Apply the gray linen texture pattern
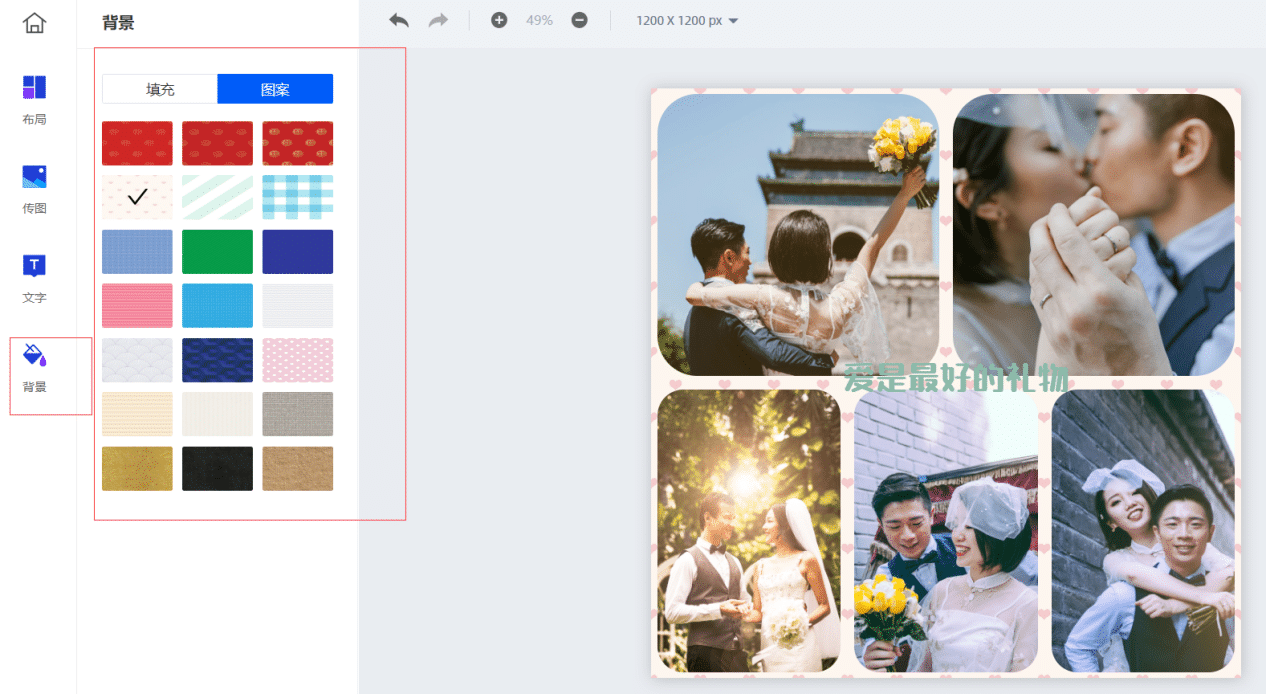 298,414
